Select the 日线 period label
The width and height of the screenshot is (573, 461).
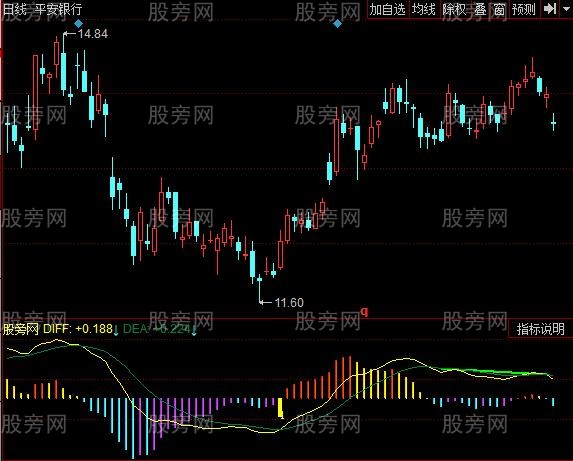[14, 9]
